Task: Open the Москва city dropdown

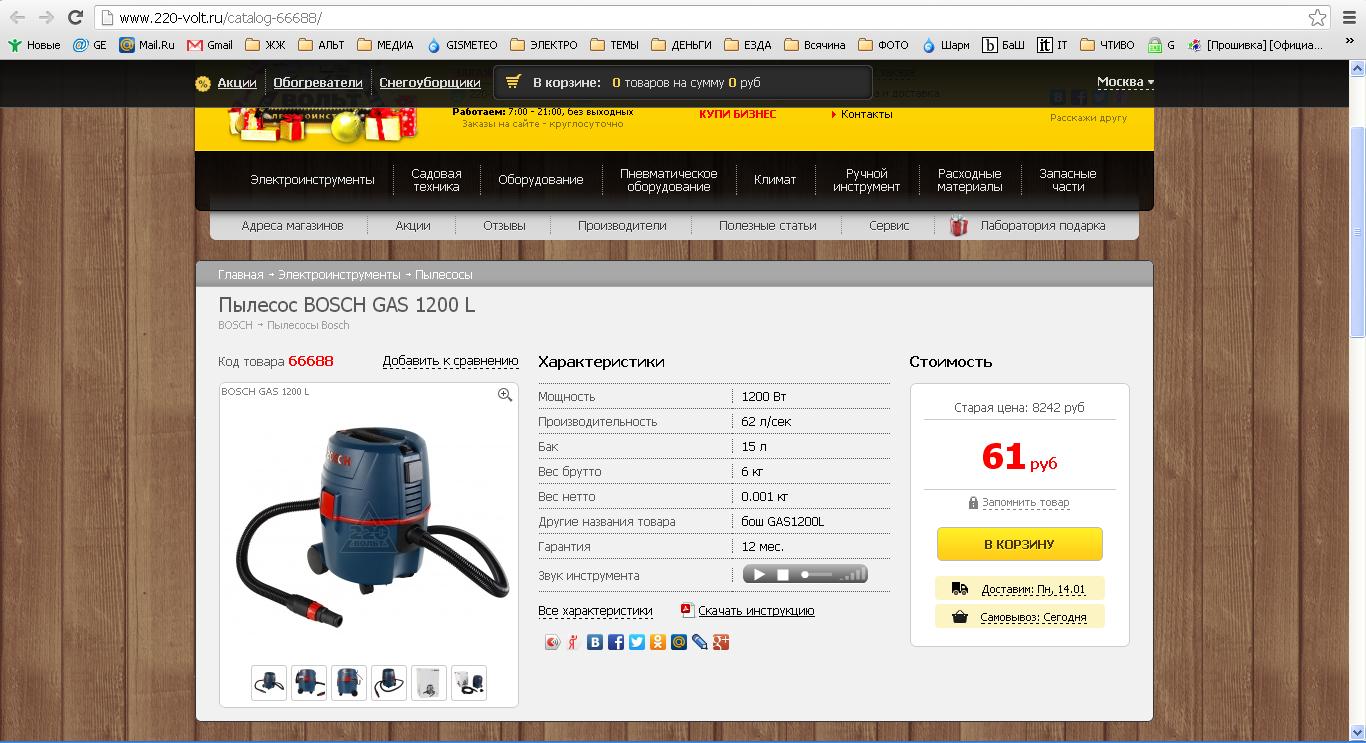Action: pos(1125,82)
